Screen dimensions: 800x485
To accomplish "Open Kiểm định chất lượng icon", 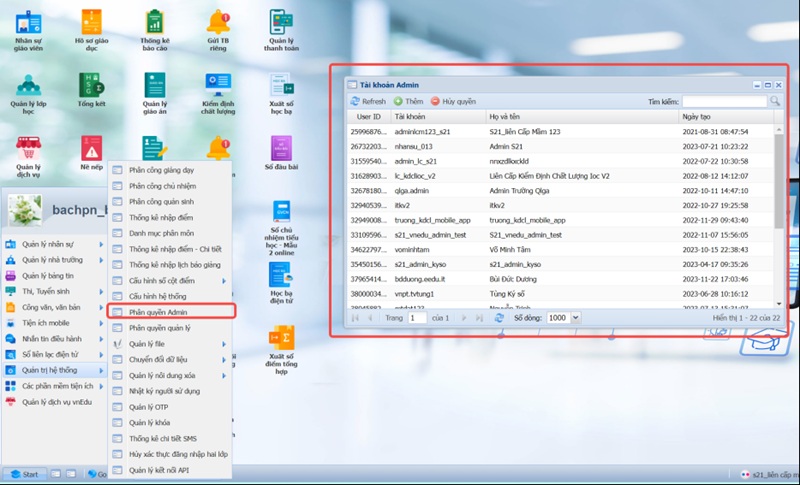I will click(x=218, y=94).
